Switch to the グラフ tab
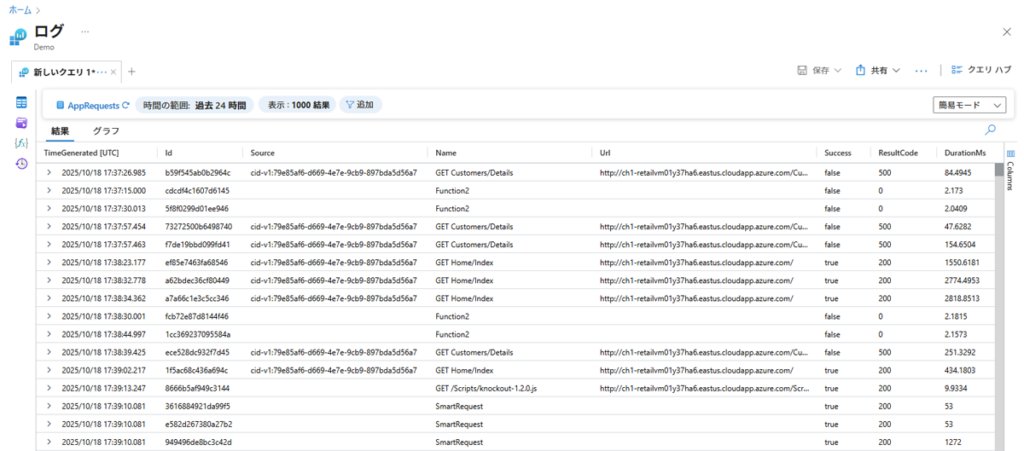The height and width of the screenshot is (451, 1024). coord(106,131)
